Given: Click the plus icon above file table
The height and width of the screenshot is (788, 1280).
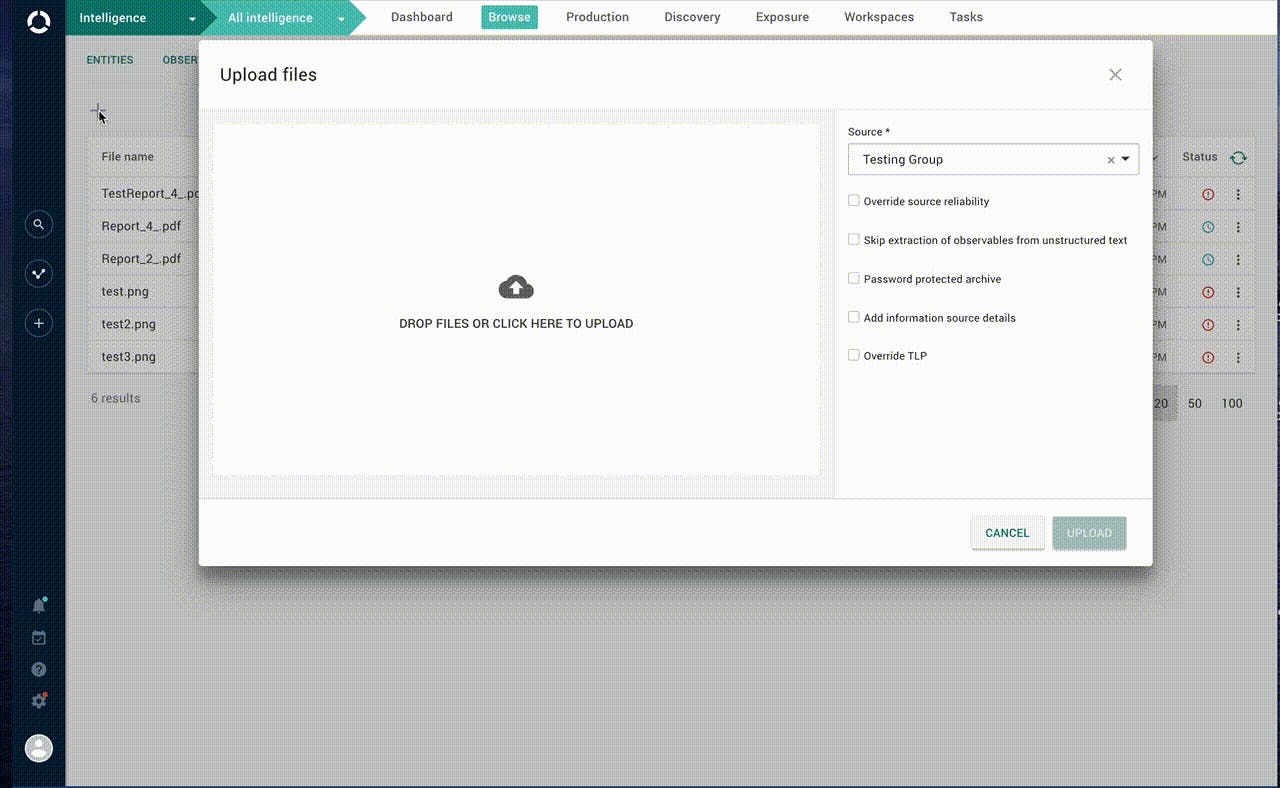Looking at the screenshot, I should pos(97,110).
